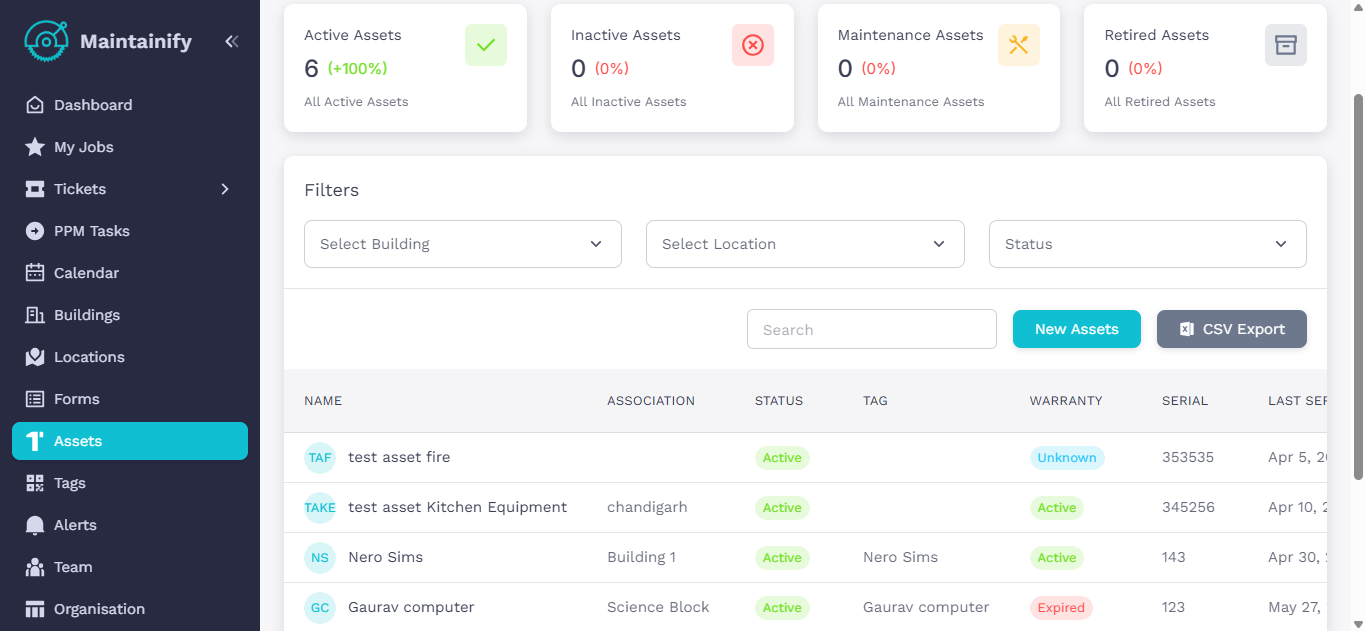Screen dimensions: 1365x631
Task: Open Dashboard from the sidebar
Action: pos(92,105)
